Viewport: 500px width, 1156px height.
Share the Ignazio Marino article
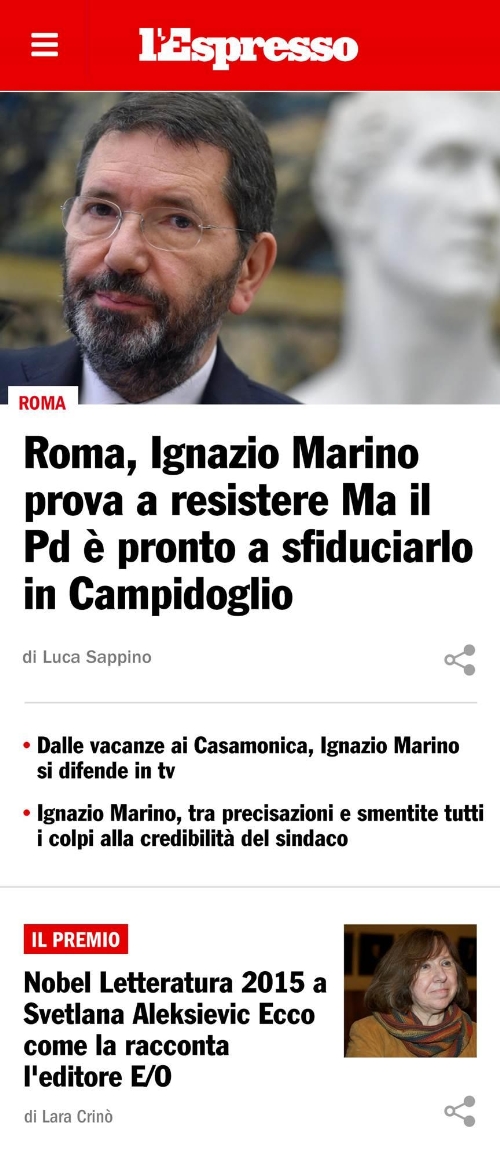coord(459,660)
